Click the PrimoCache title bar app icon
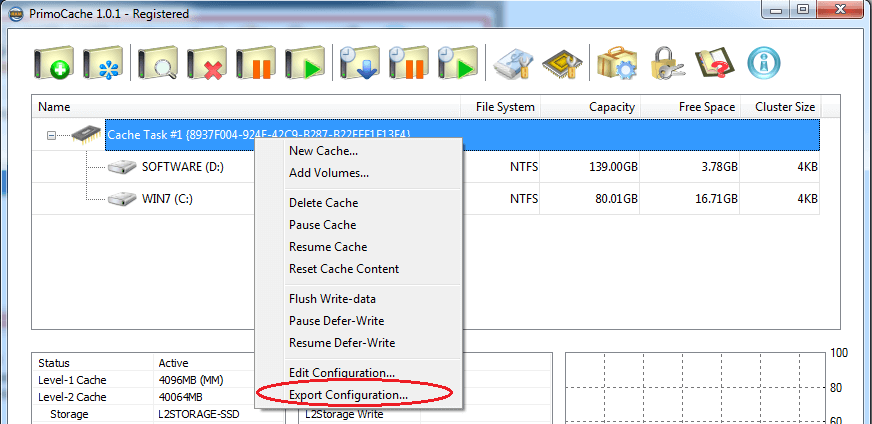Viewport: 872px width, 424px height. 18,13
